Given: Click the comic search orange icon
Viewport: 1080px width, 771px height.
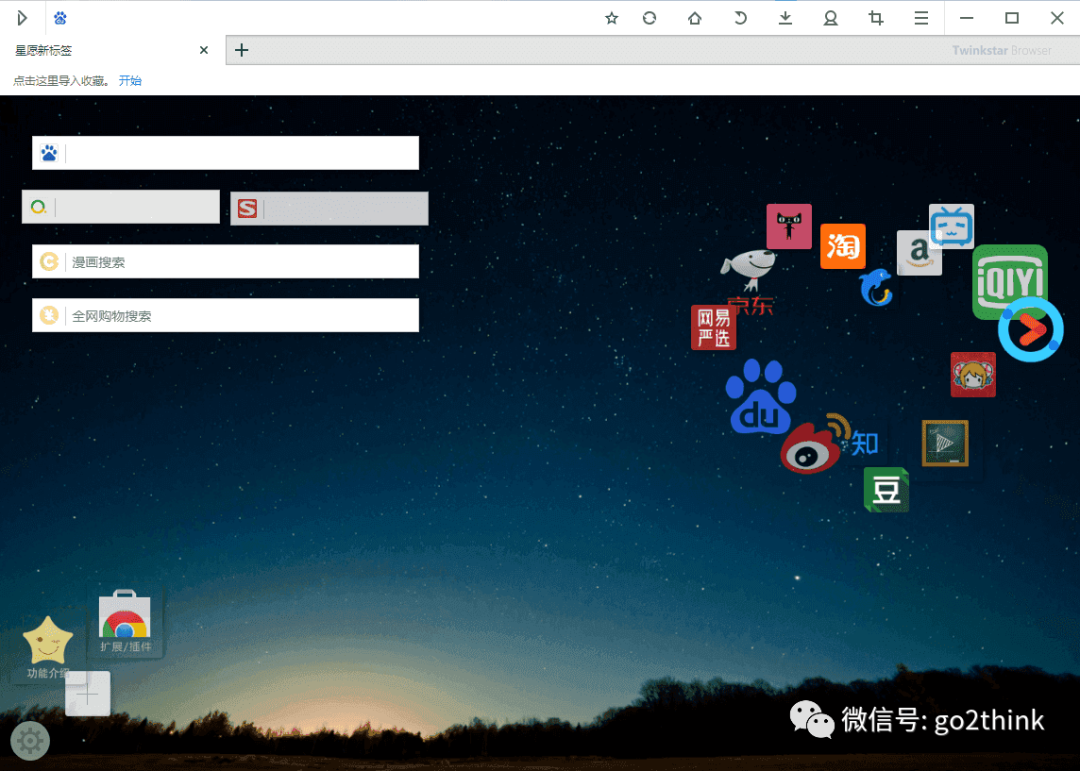Looking at the screenshot, I should (49, 262).
